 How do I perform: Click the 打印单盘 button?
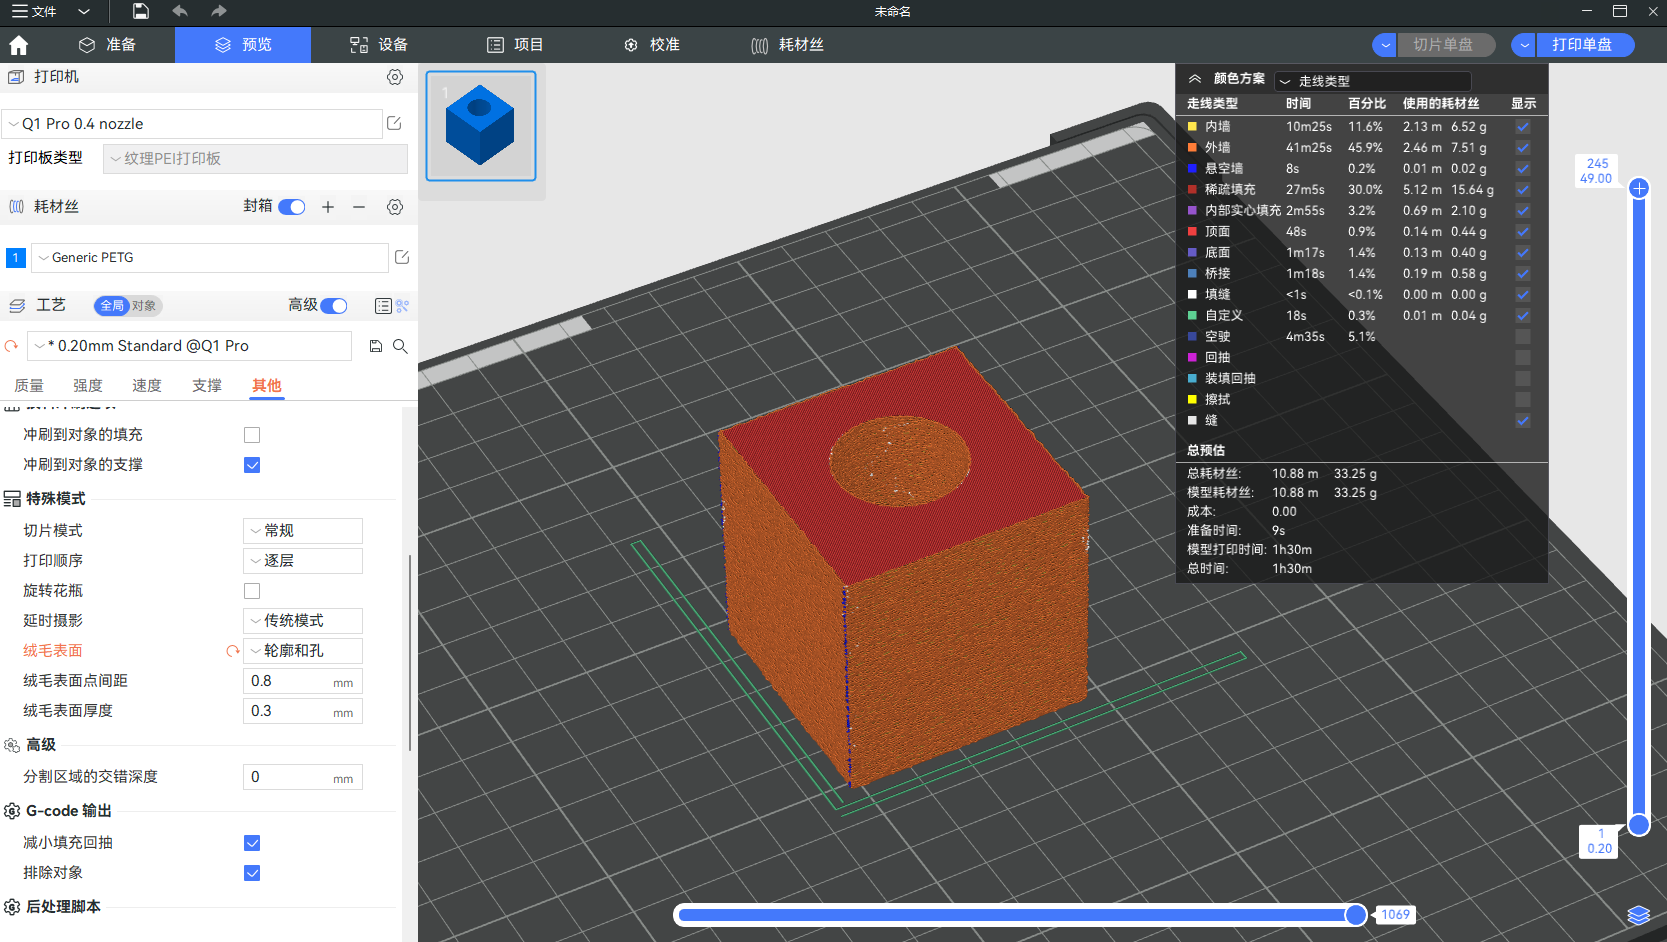1582,45
